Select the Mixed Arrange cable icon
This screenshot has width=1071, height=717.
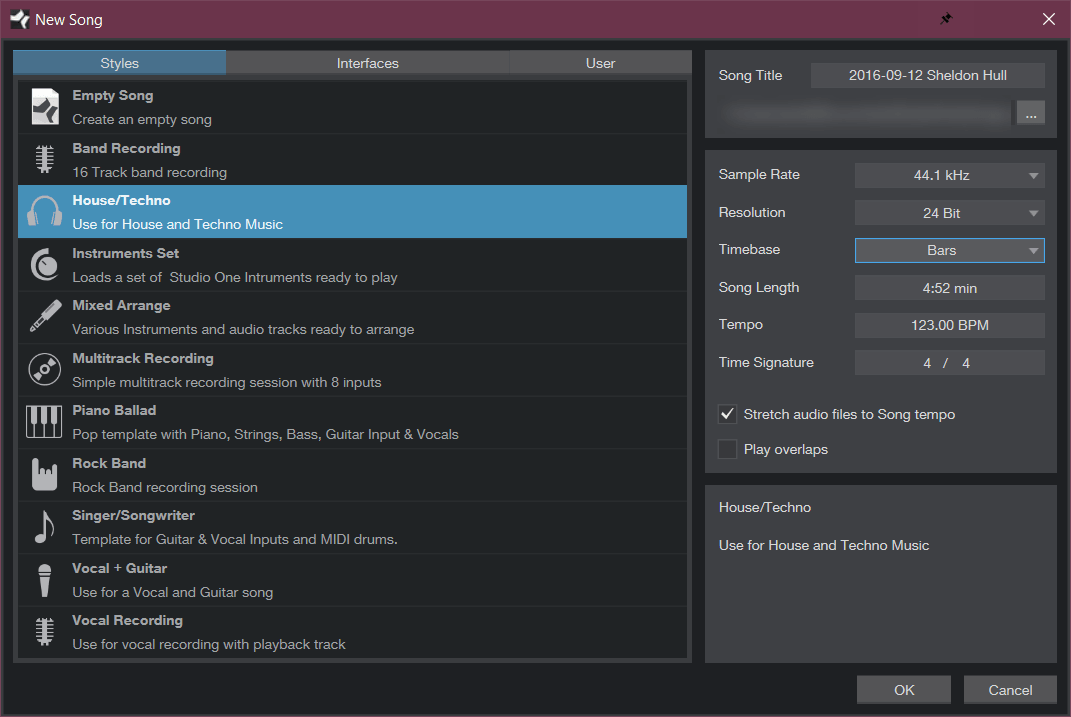click(44, 317)
